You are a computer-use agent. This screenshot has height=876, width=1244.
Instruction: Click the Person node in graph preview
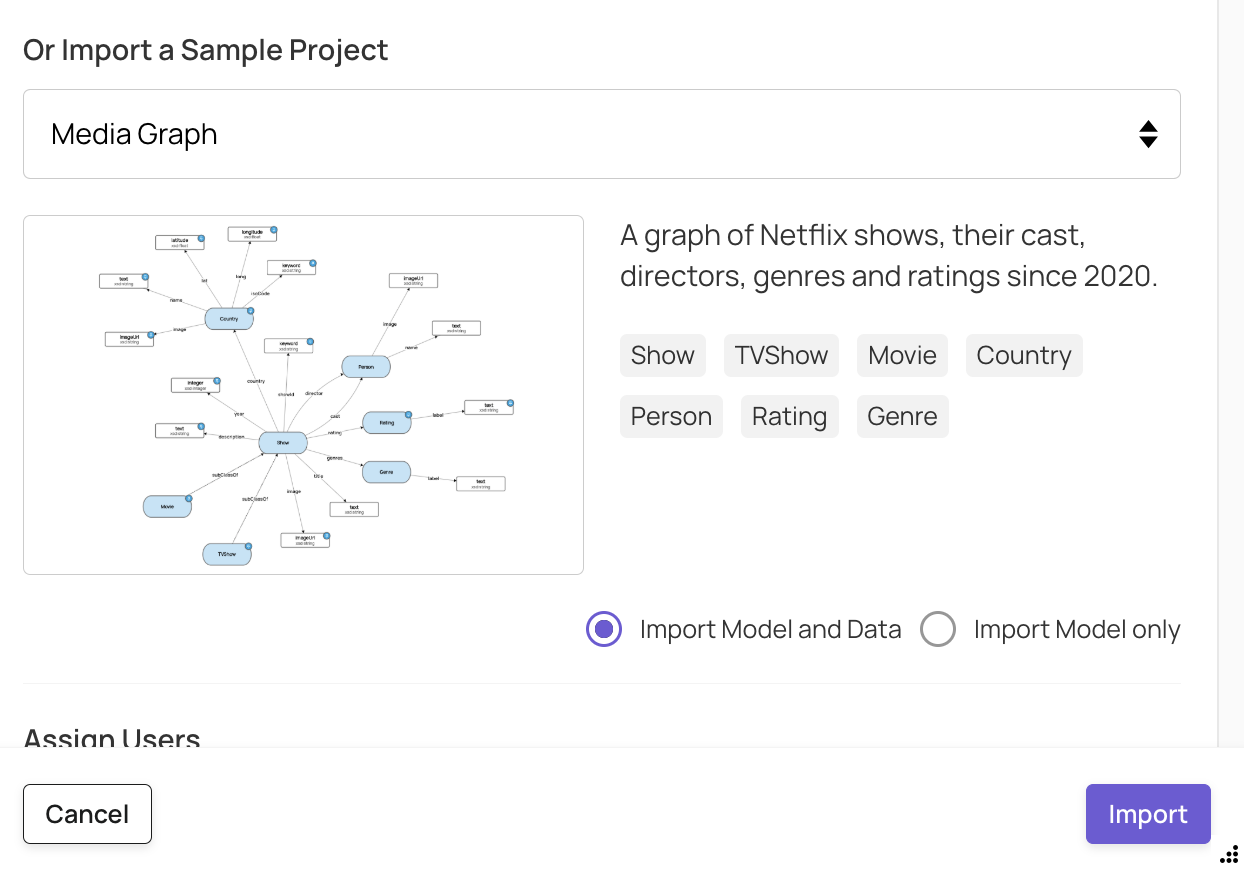pos(366,367)
